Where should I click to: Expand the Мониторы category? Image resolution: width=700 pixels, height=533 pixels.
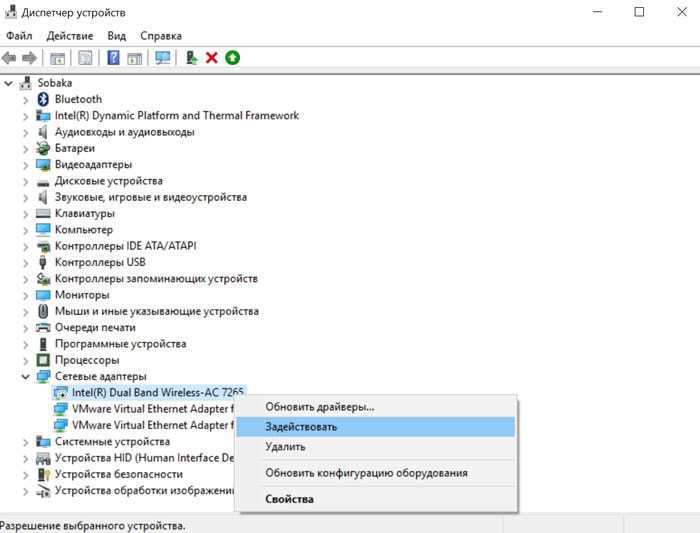click(25, 295)
